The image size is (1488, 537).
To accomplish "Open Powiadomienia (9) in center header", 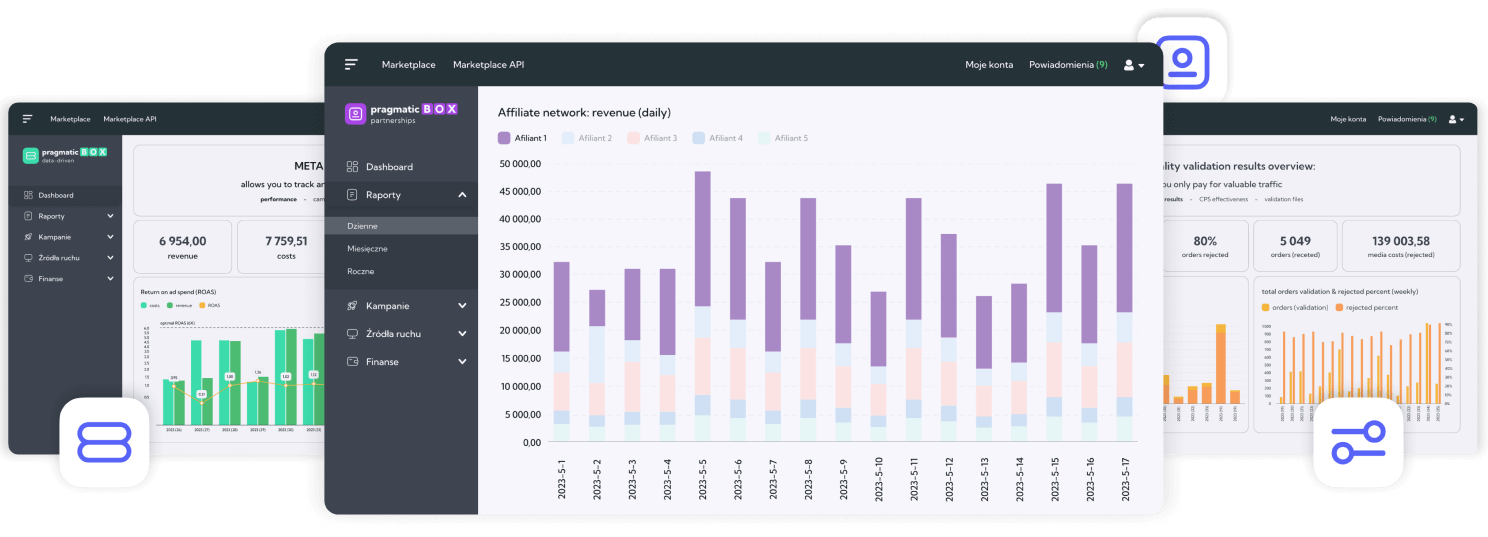I will (1068, 65).
